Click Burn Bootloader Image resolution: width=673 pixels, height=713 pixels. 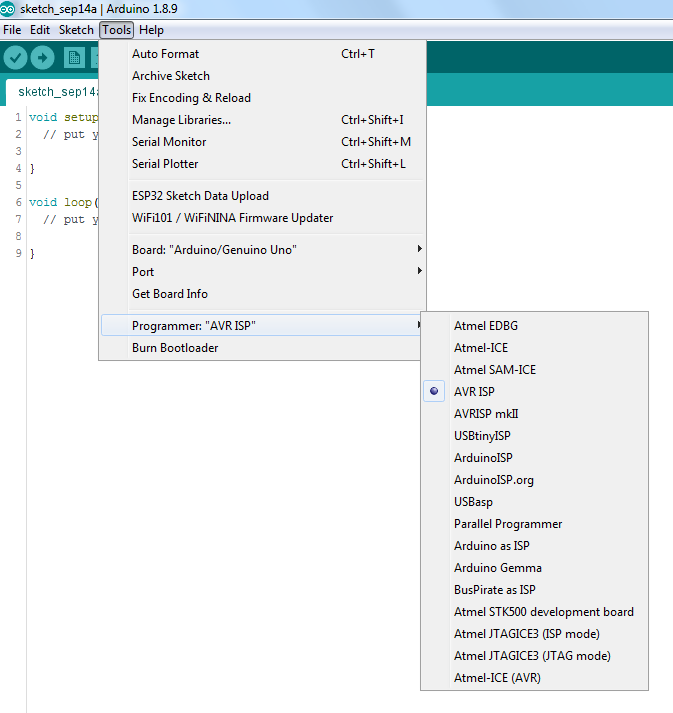click(263, 348)
